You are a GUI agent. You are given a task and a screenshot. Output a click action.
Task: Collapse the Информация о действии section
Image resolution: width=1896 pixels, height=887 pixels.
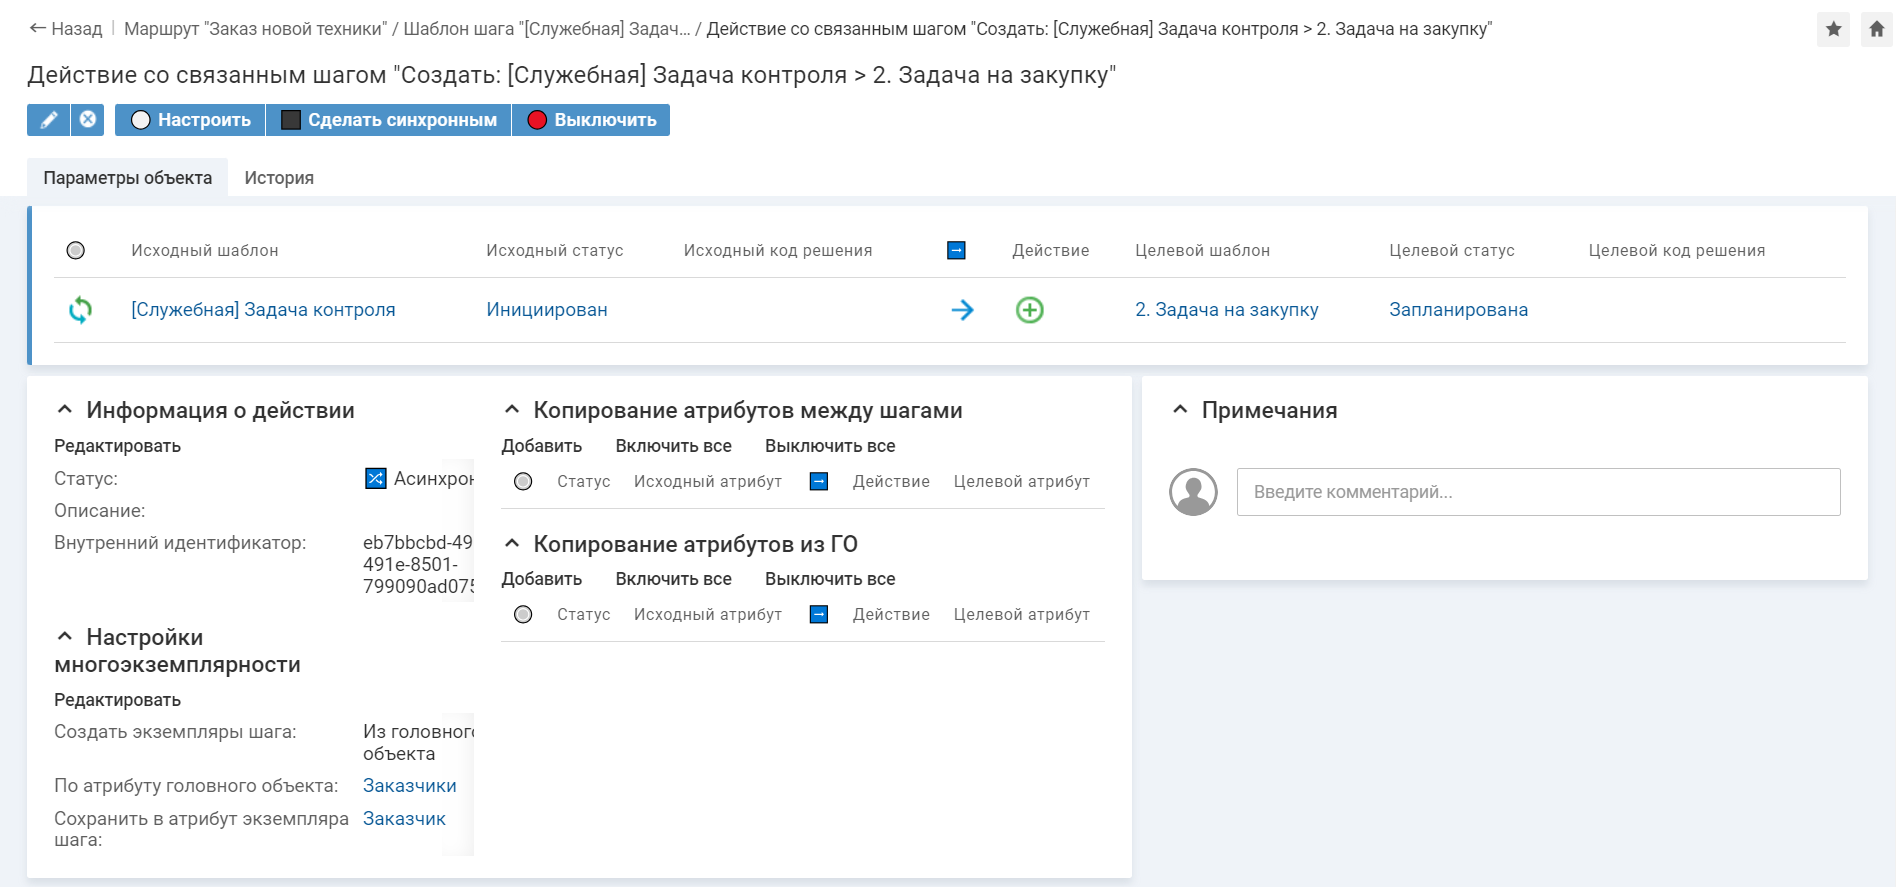coord(65,410)
